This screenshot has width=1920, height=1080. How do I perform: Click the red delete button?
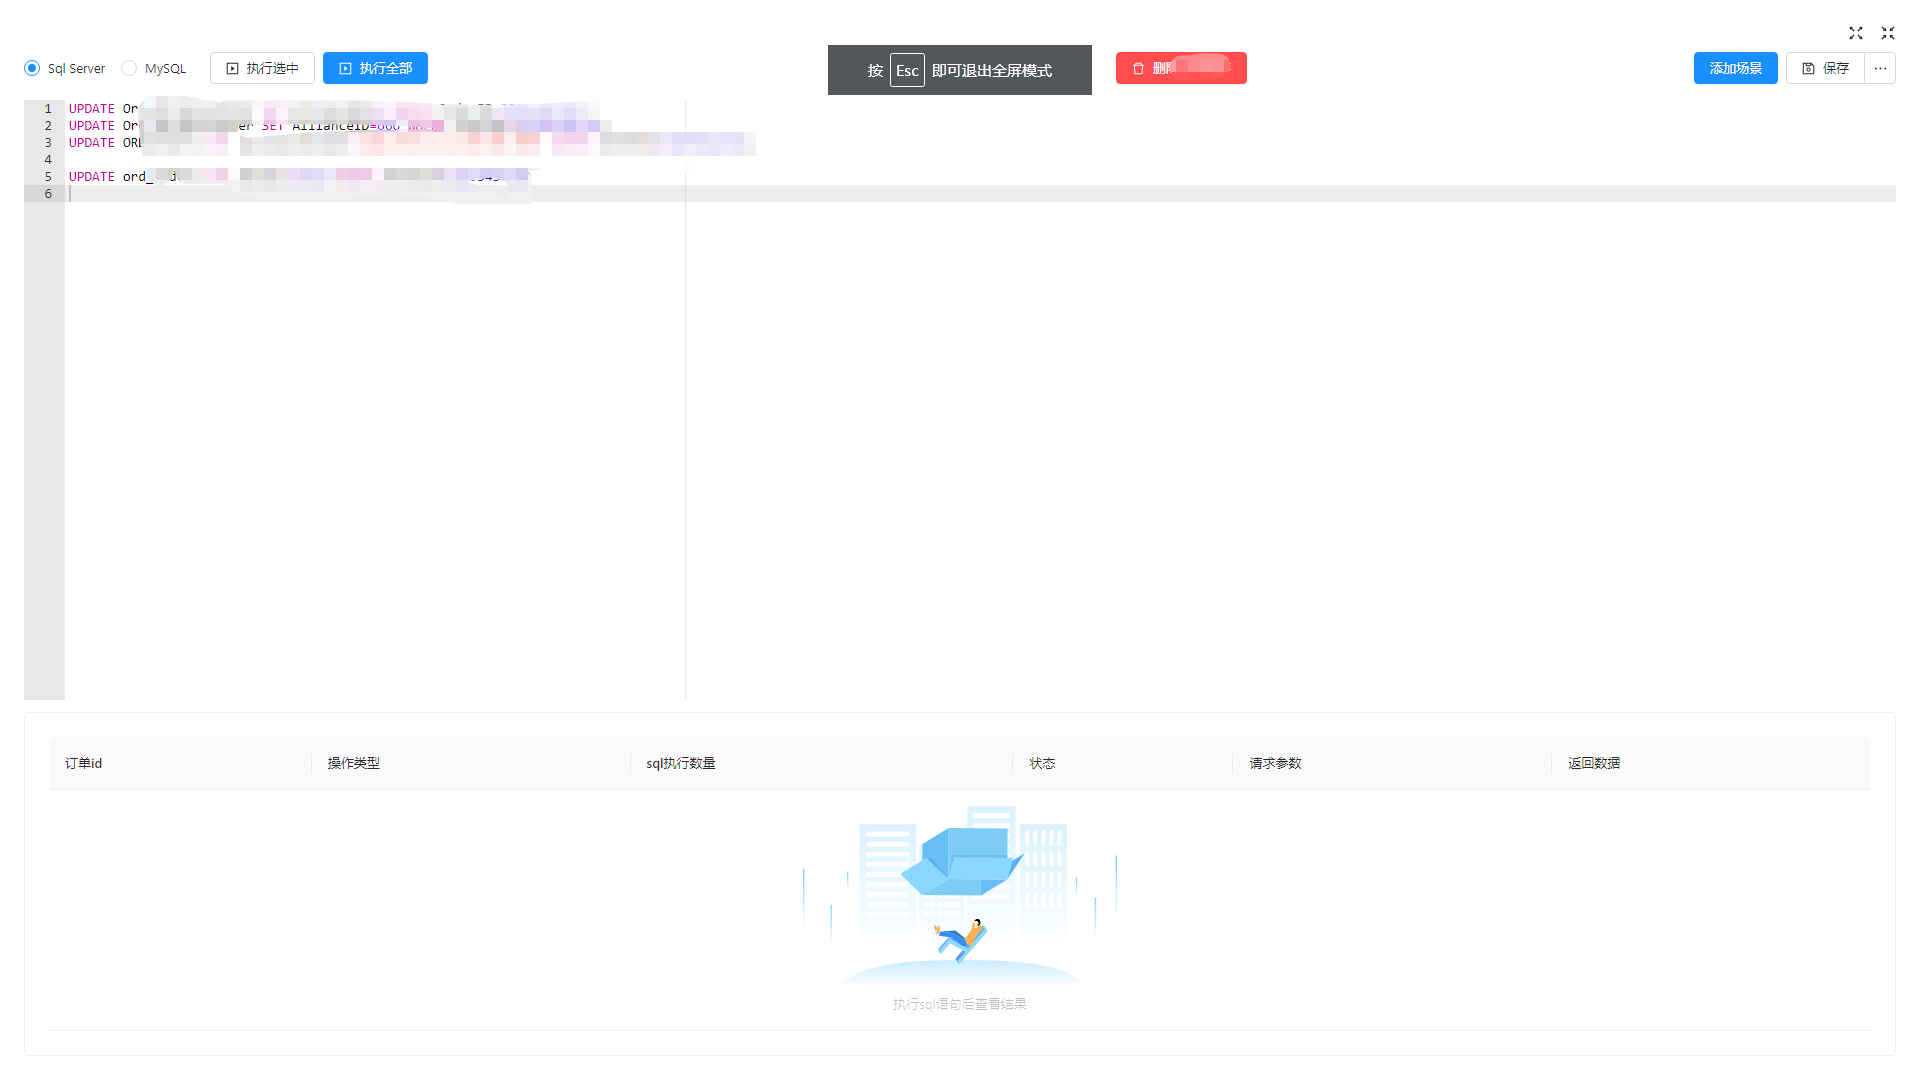(x=1181, y=68)
